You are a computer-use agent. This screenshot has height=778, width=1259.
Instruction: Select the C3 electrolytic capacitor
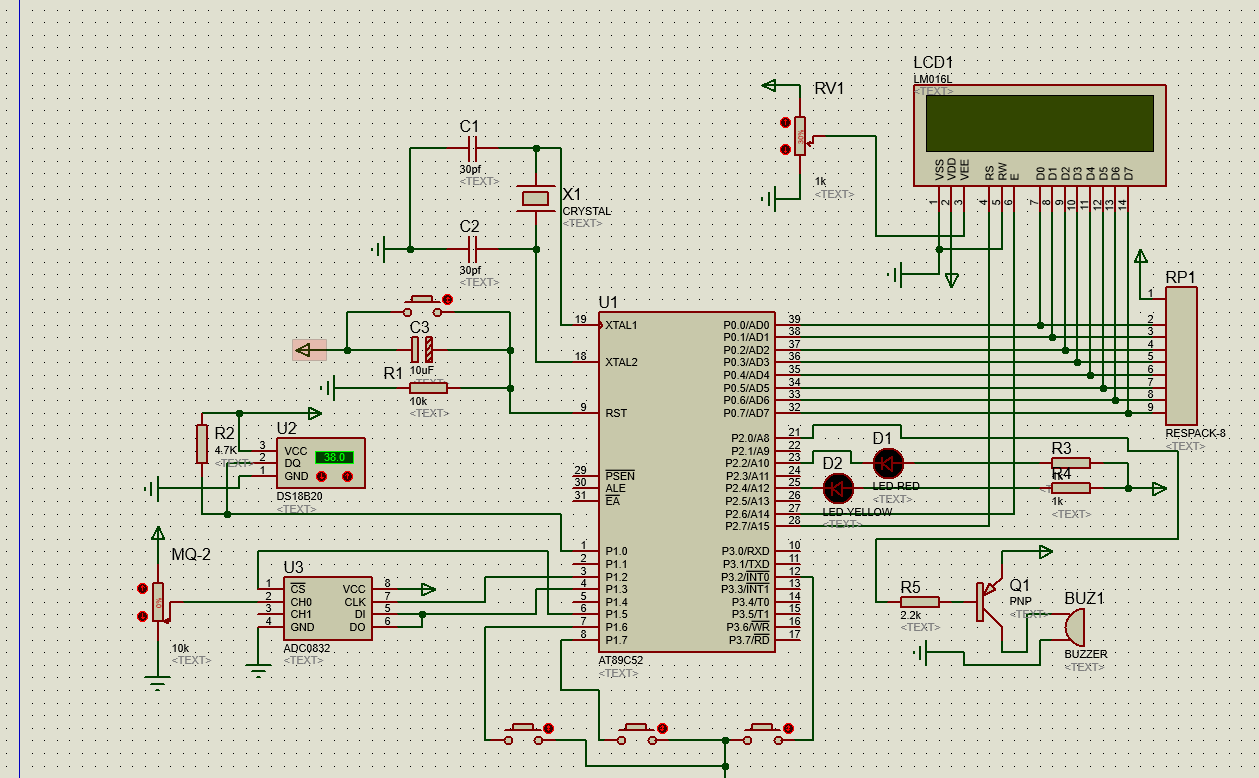point(422,349)
